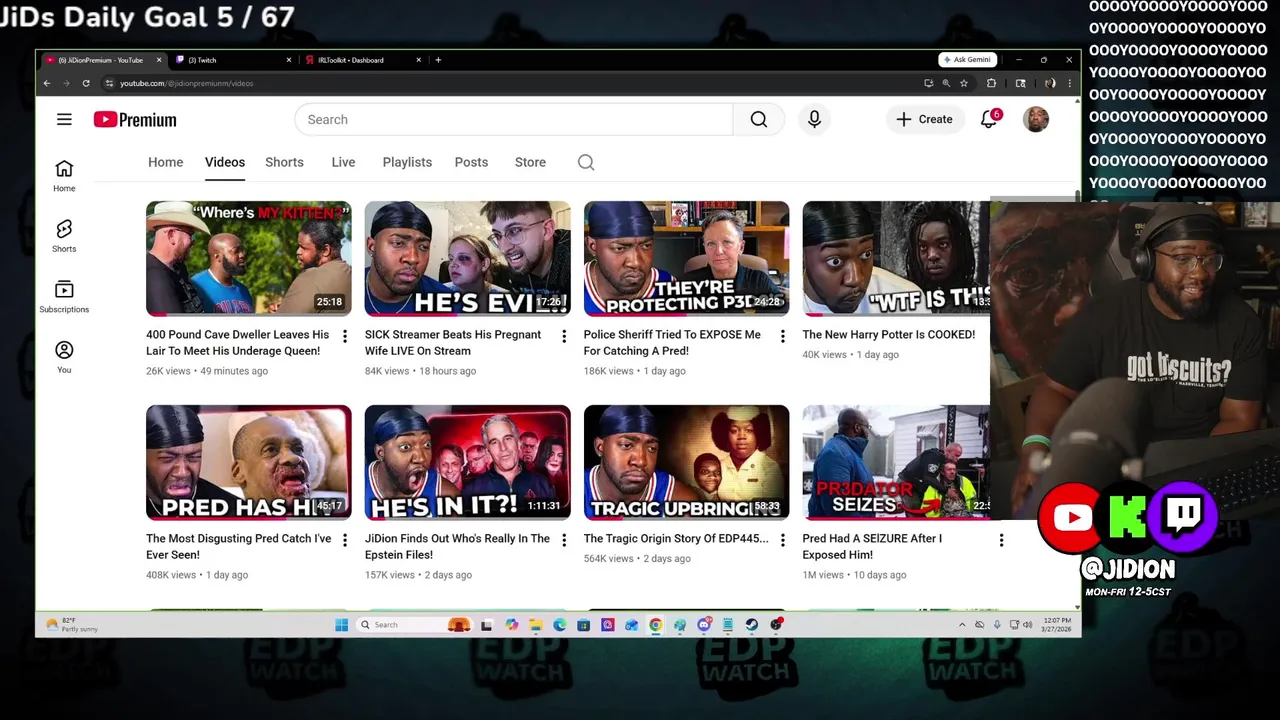The width and height of the screenshot is (1280, 720).
Task: Open the browser extensions puzzle icon
Action: [991, 83]
